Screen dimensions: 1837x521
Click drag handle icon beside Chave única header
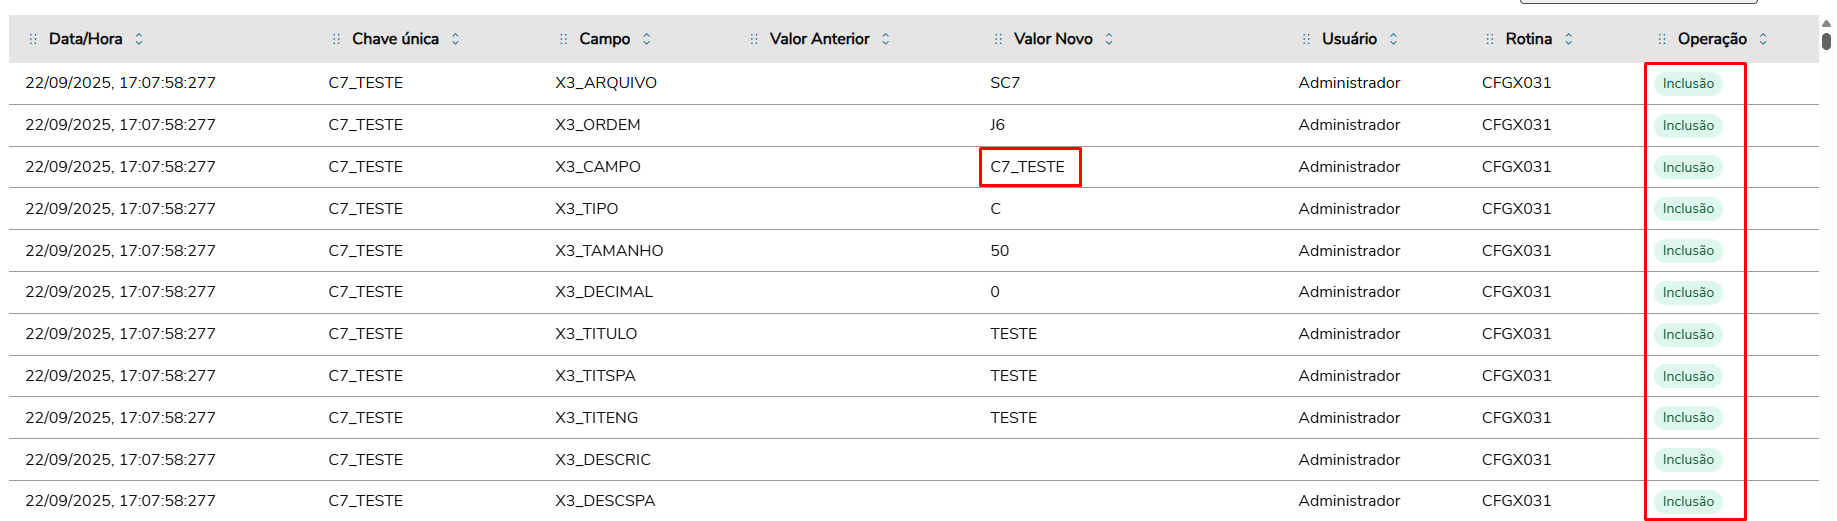[x=336, y=39]
